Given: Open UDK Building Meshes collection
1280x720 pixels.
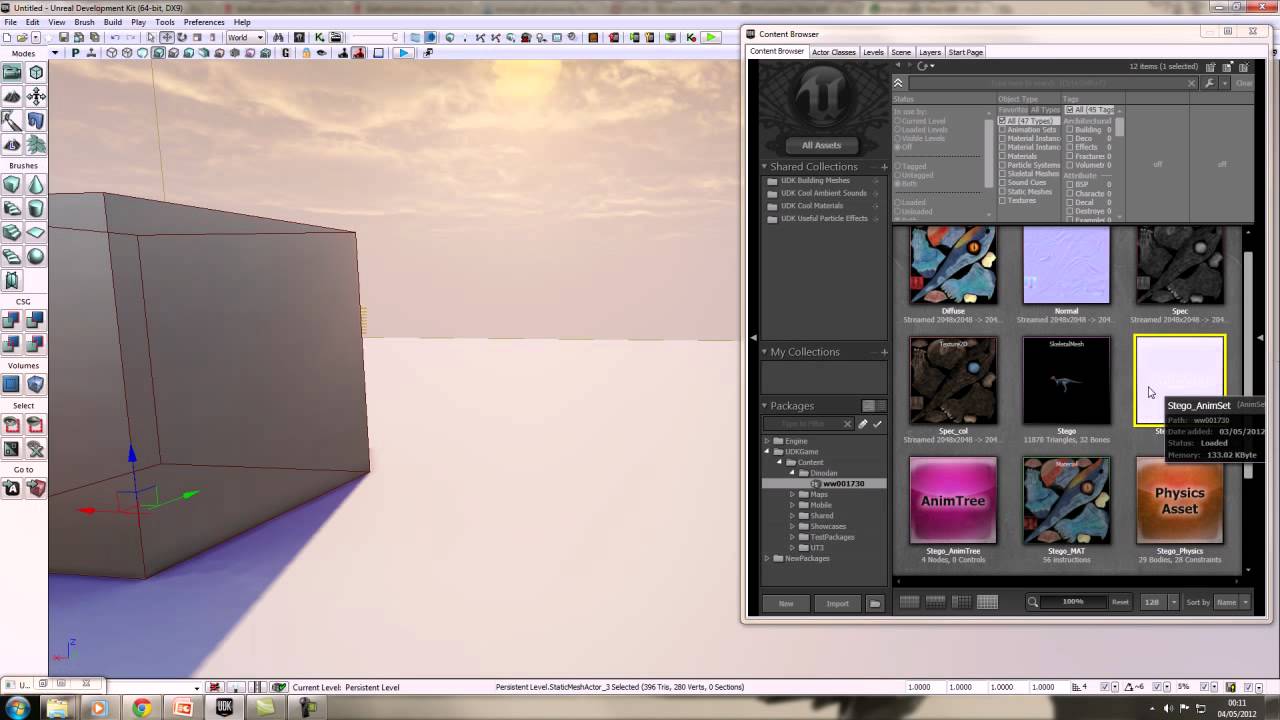Looking at the screenshot, I should 815,181.
